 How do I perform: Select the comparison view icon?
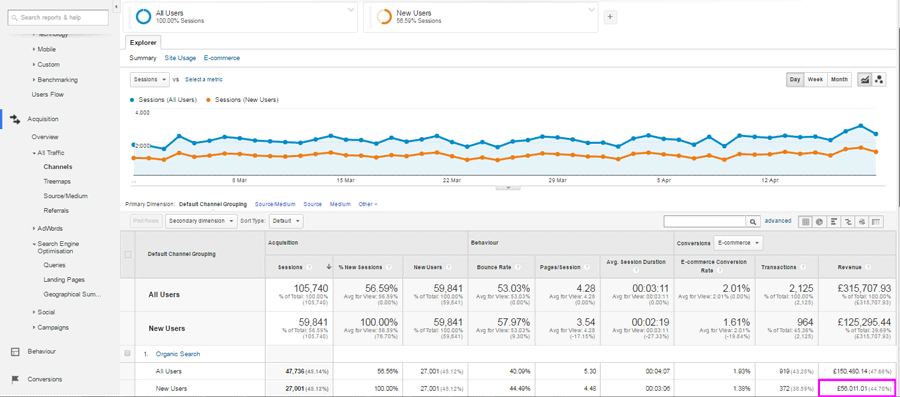[848, 221]
